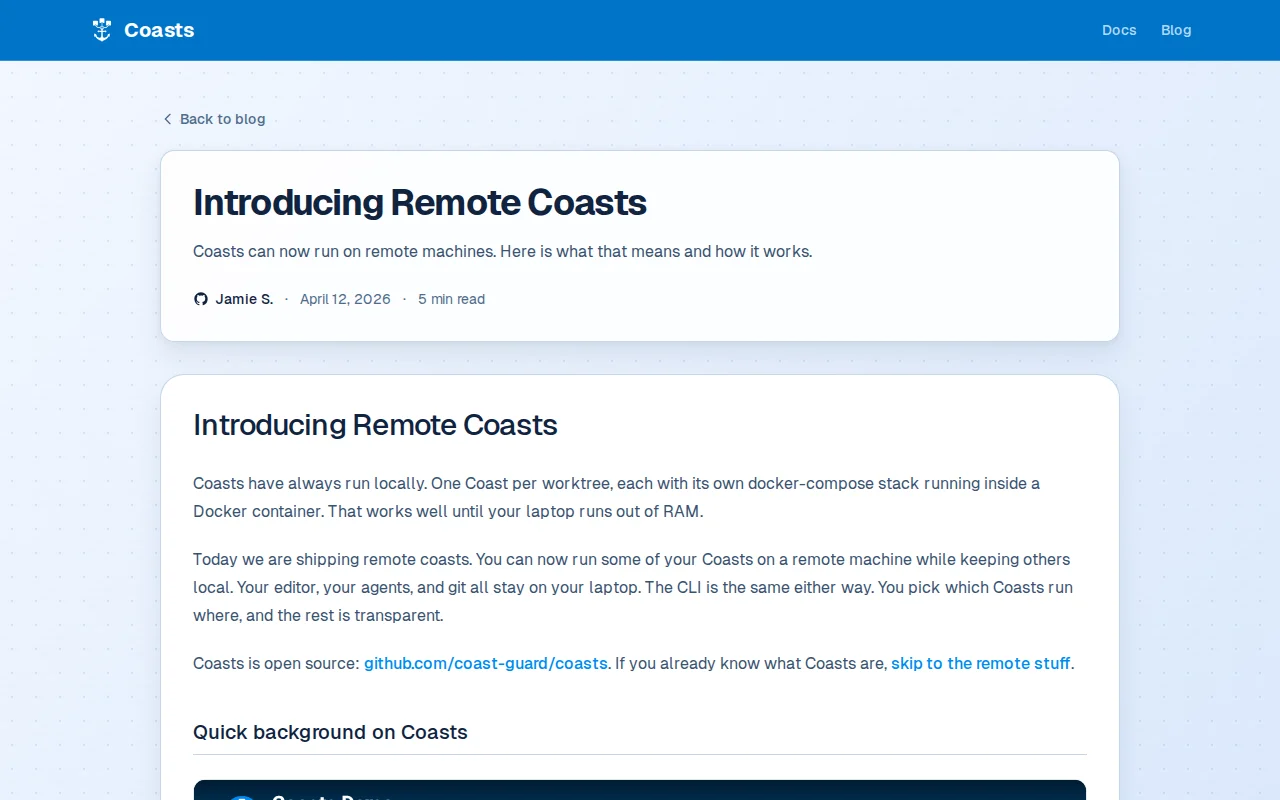The image size is (1280, 800).
Task: Open the Coasts Demo video thumbnail
Action: 640,790
